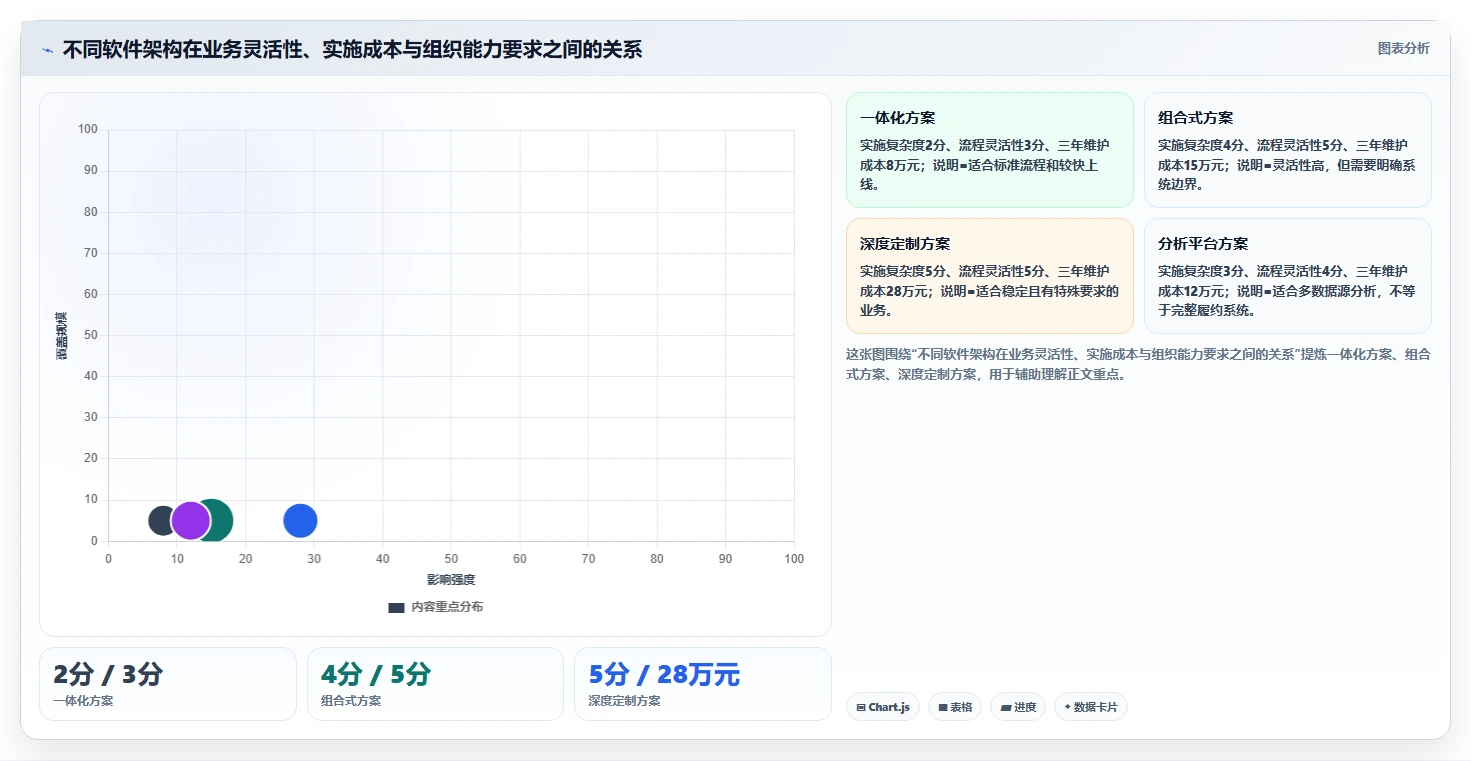Click the y-axis tick value 100
This screenshot has width=1471, height=761.
pyautogui.click(x=88, y=129)
